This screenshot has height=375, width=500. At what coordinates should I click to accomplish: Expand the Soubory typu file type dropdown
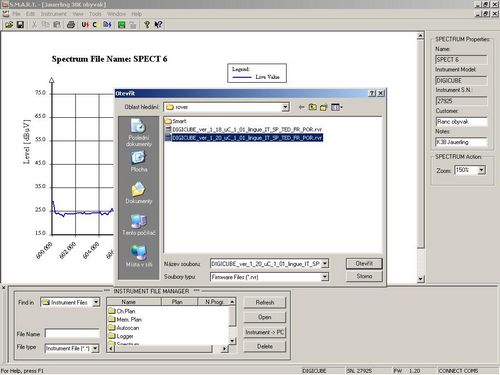click(324, 277)
